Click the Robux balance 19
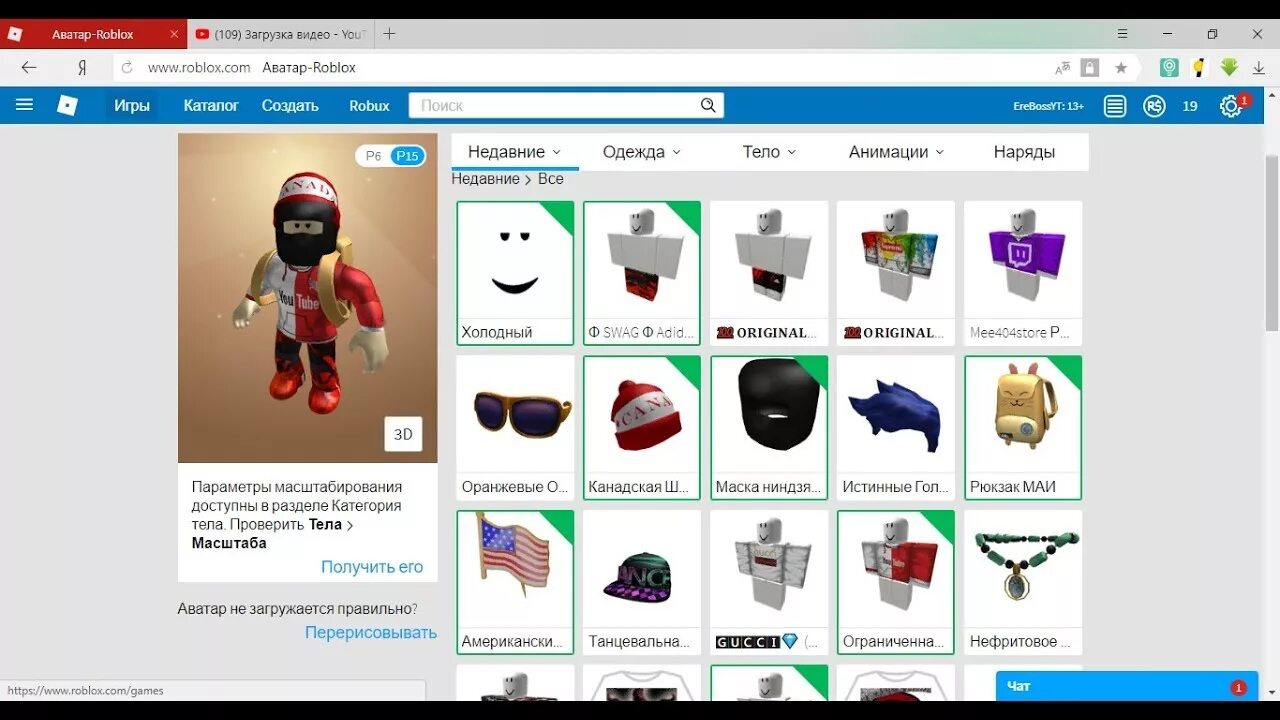The image size is (1280, 720). (x=1190, y=106)
